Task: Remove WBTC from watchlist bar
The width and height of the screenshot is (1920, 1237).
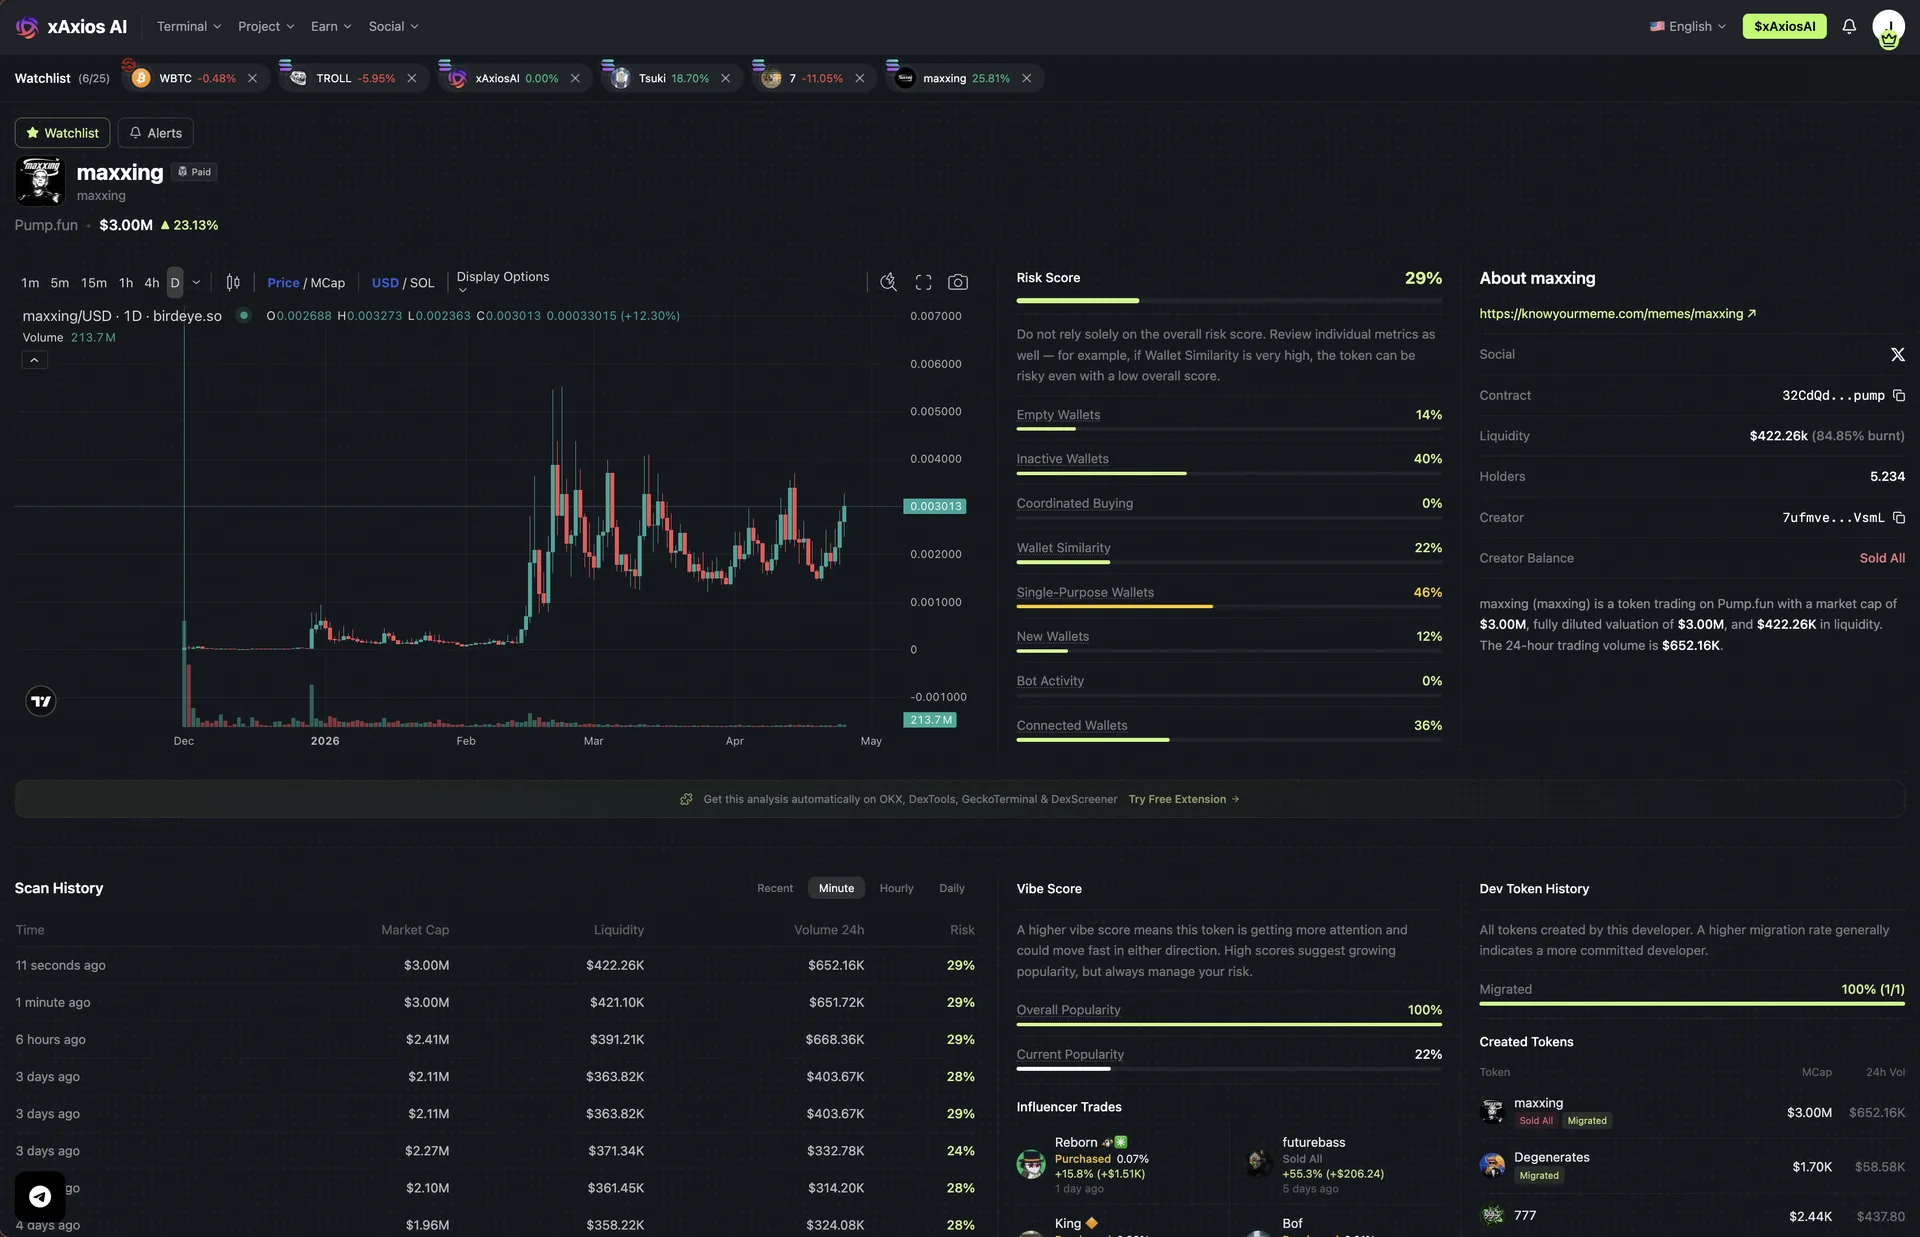Action: click(252, 78)
